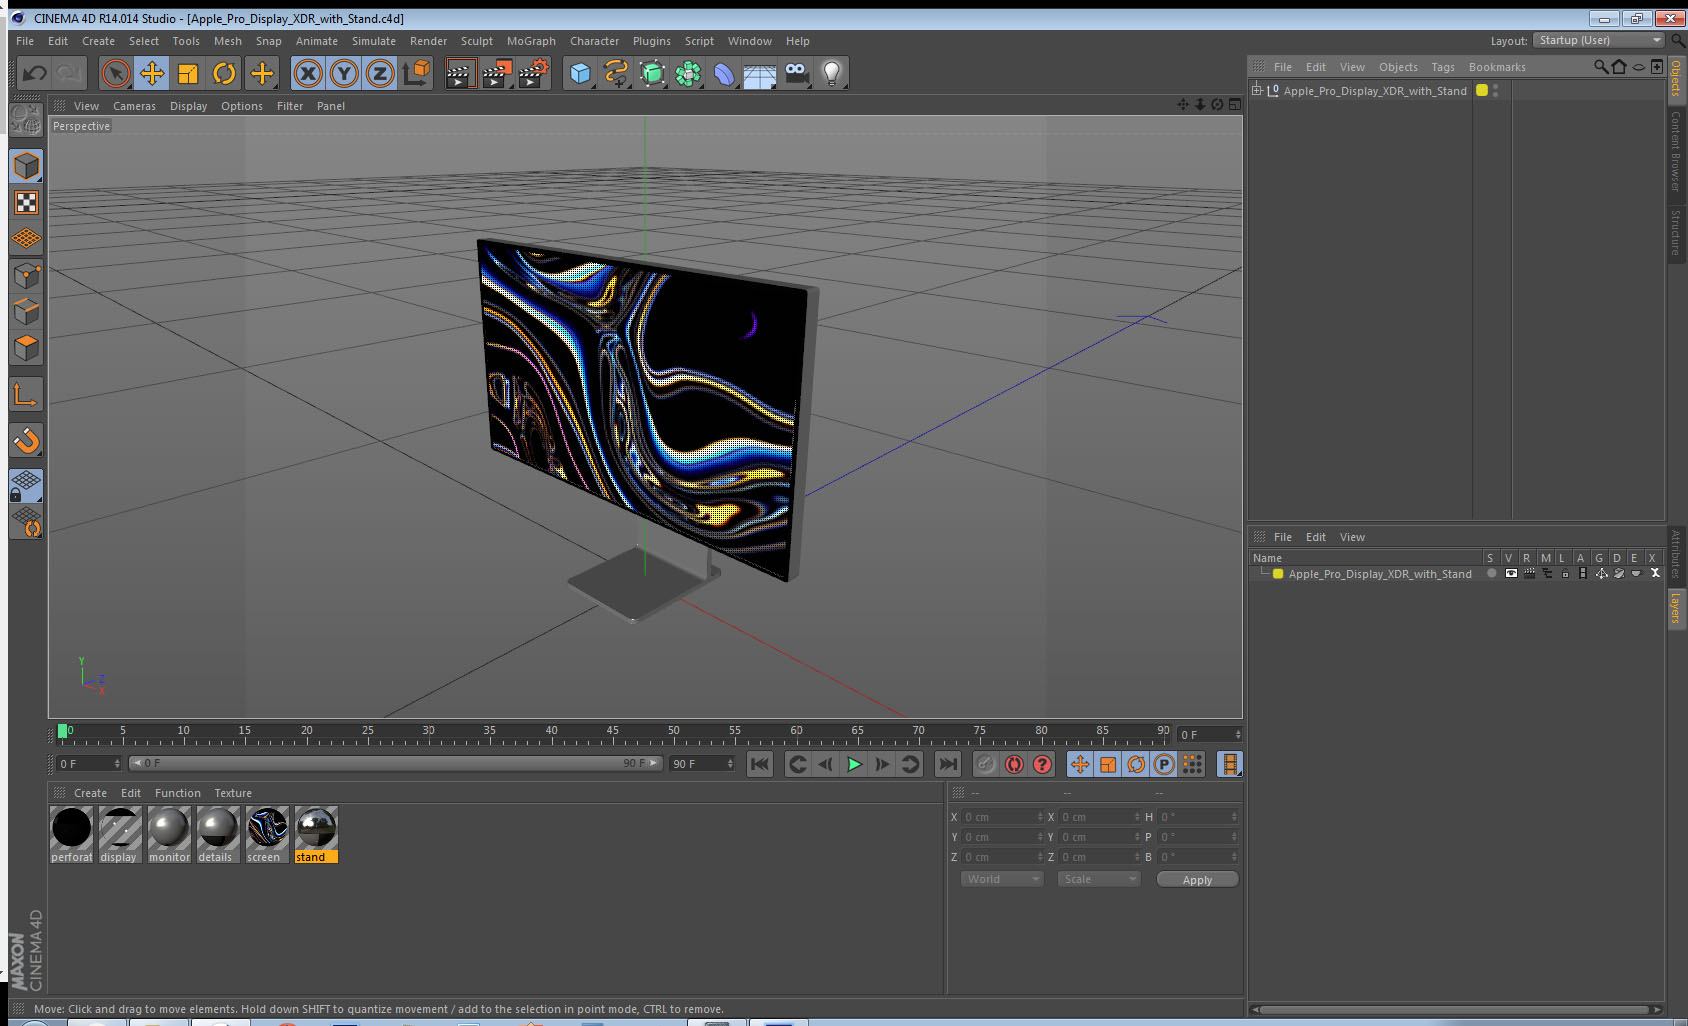Viewport: 1688px width, 1026px height.
Task: Toggle the Record Active Objects button
Action: (986, 764)
